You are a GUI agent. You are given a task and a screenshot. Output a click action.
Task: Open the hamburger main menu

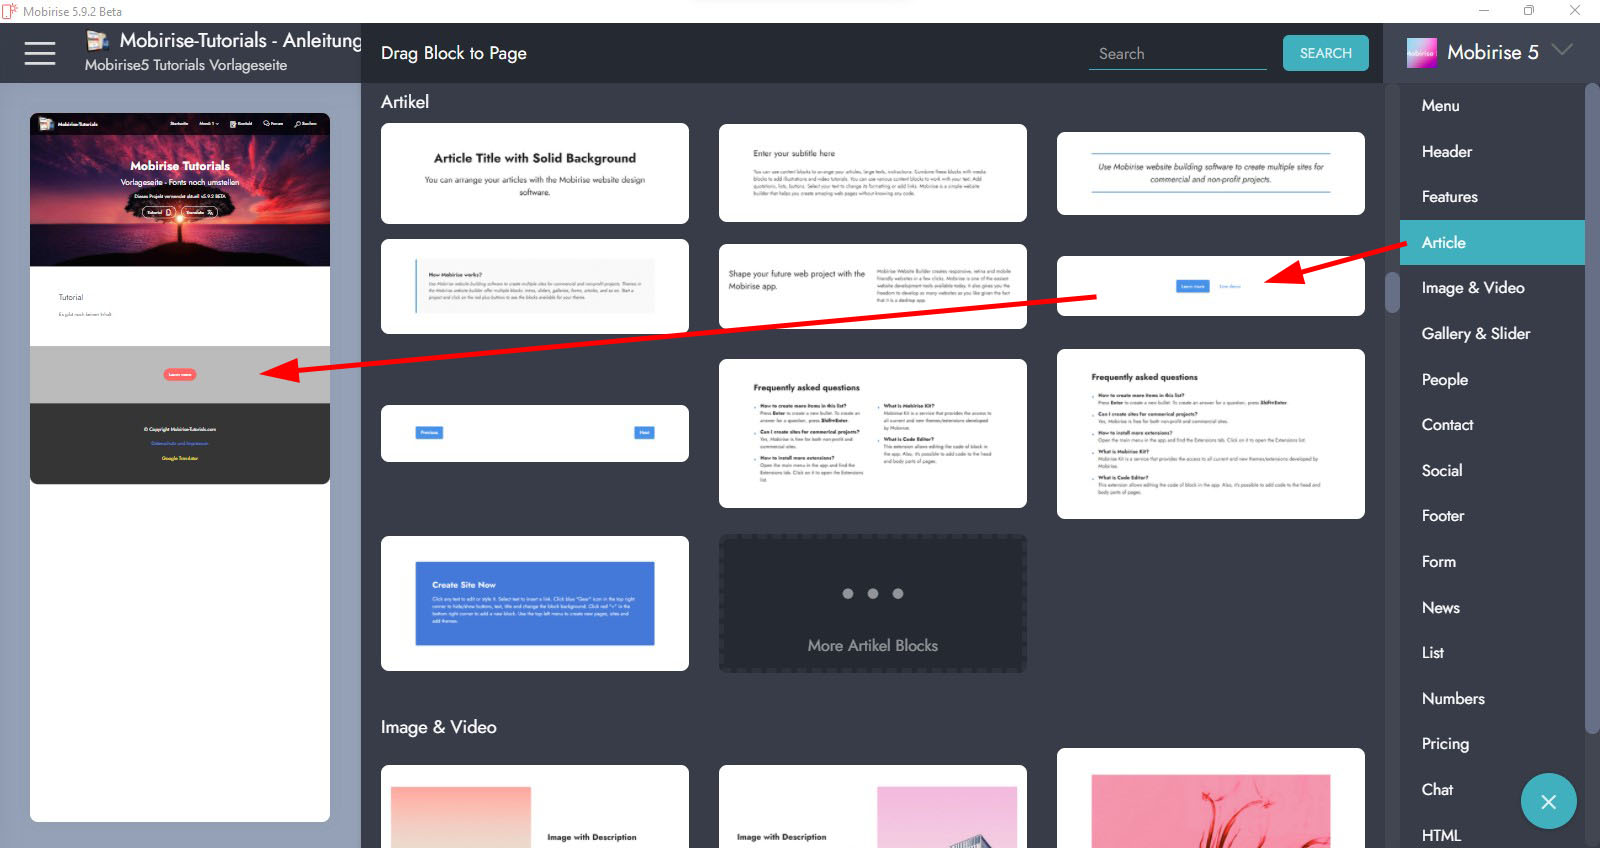[x=40, y=53]
